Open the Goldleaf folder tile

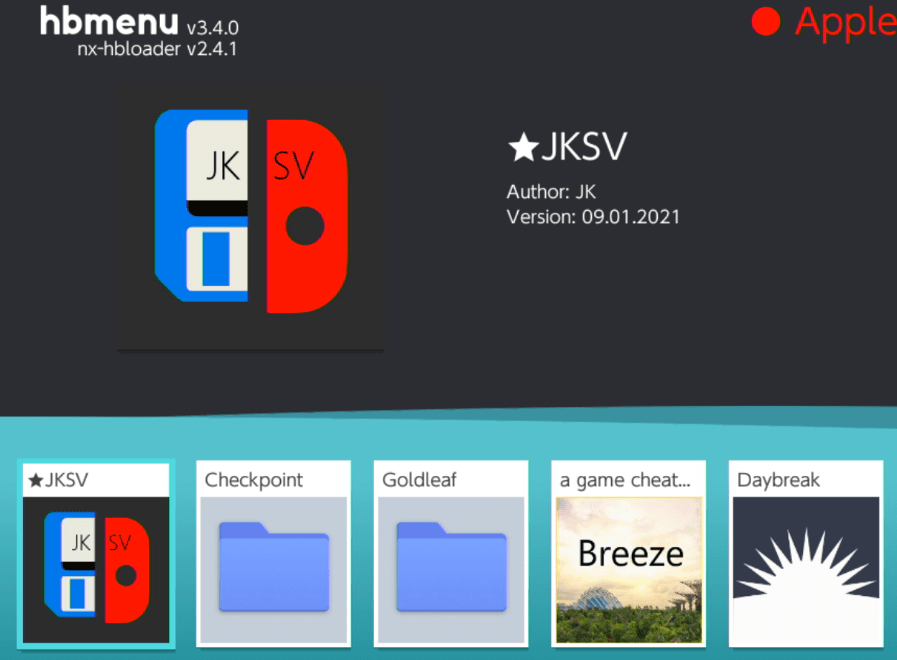click(451, 554)
